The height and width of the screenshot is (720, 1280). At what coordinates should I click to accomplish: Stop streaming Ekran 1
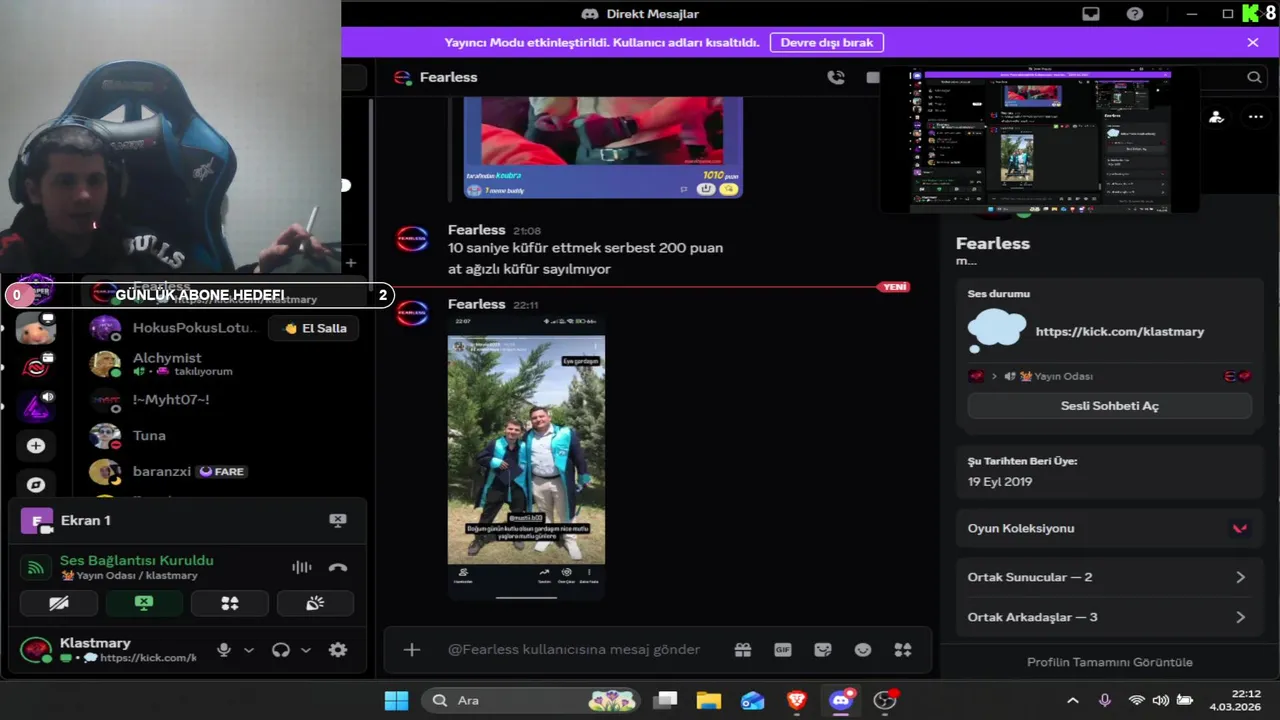338,520
